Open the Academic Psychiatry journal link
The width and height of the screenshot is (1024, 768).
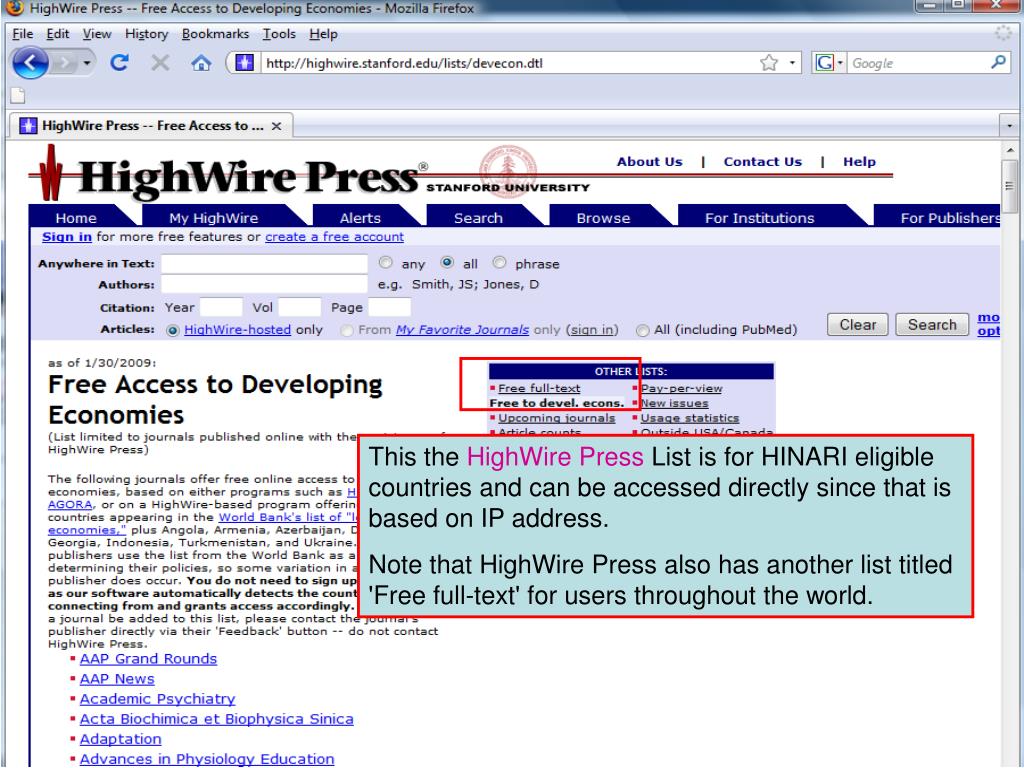[x=157, y=699]
